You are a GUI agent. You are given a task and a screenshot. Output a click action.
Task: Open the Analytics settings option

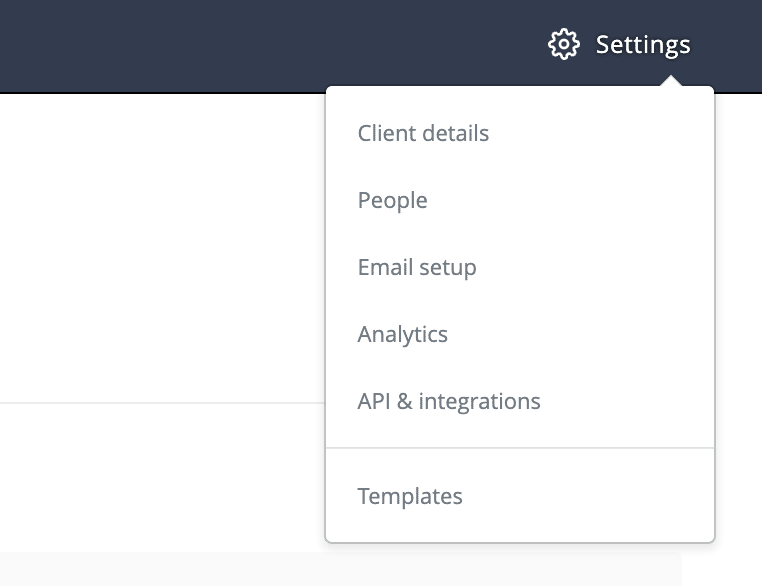click(x=402, y=334)
